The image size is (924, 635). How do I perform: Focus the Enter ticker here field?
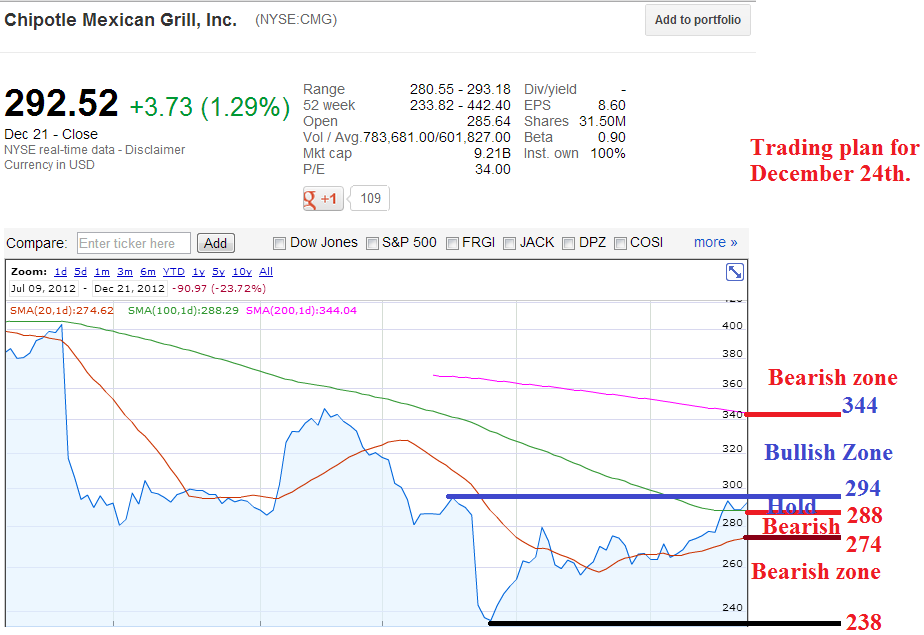tap(134, 243)
